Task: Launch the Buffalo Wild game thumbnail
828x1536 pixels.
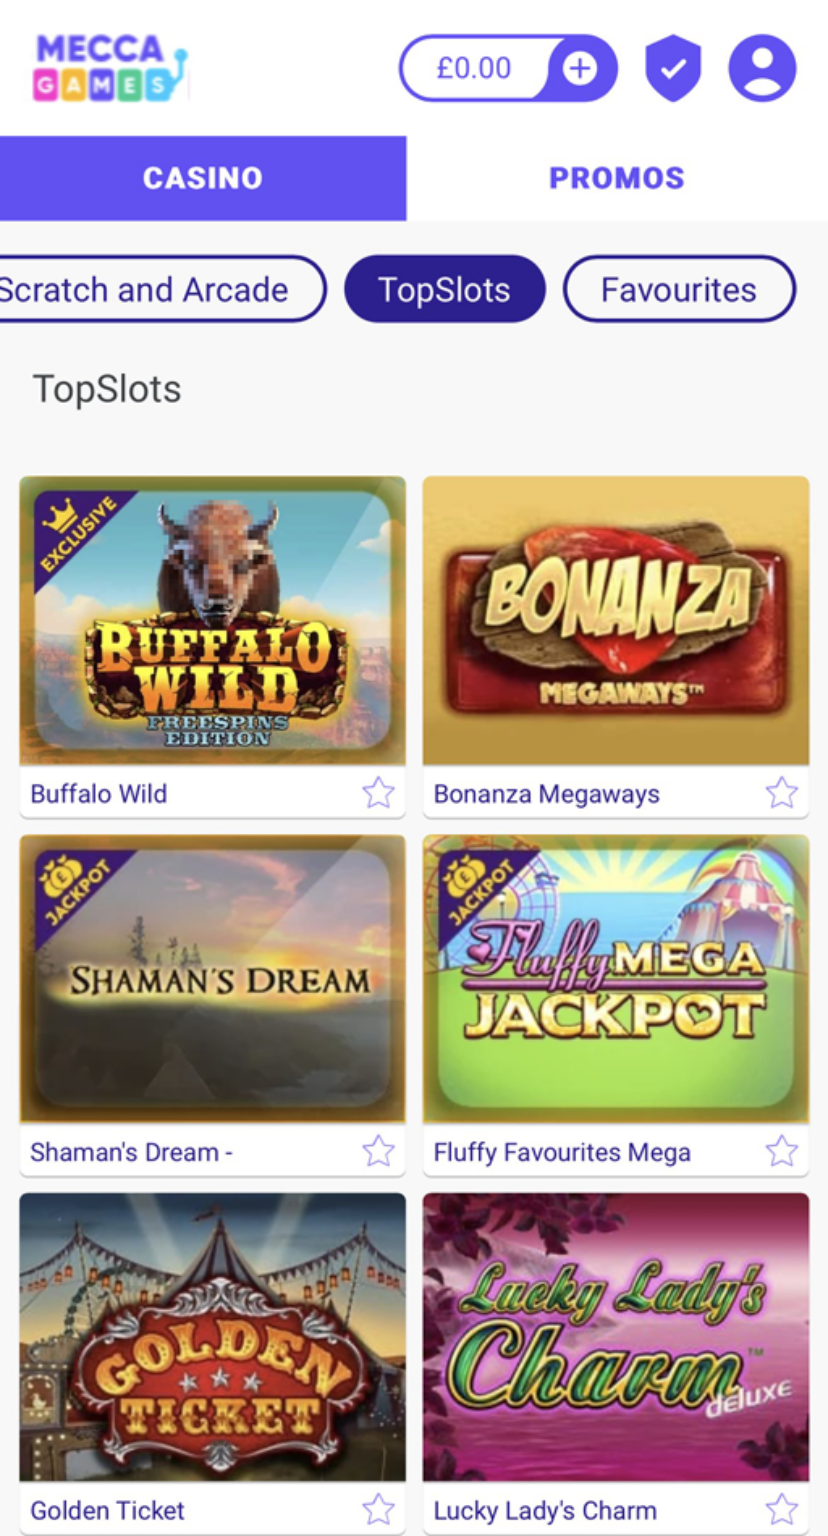Action: click(x=213, y=621)
